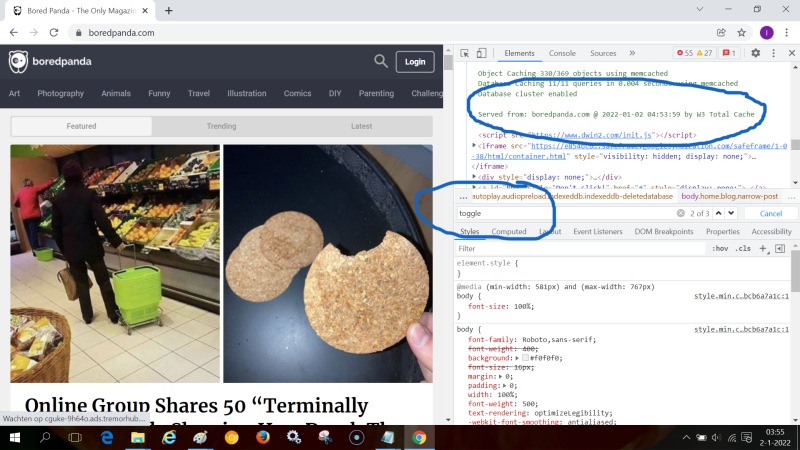Click the body.home.blog.narrow-post breadcrumb
800x450 pixels.
tap(730, 196)
